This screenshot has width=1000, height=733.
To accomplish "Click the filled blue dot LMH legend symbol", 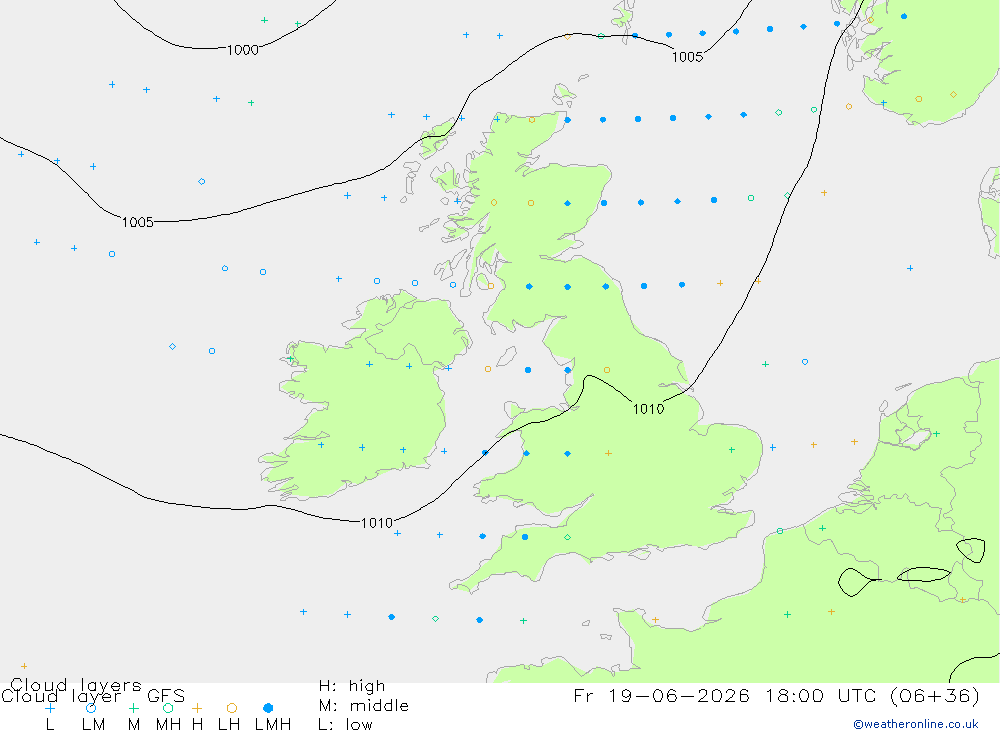I will tap(268, 708).
